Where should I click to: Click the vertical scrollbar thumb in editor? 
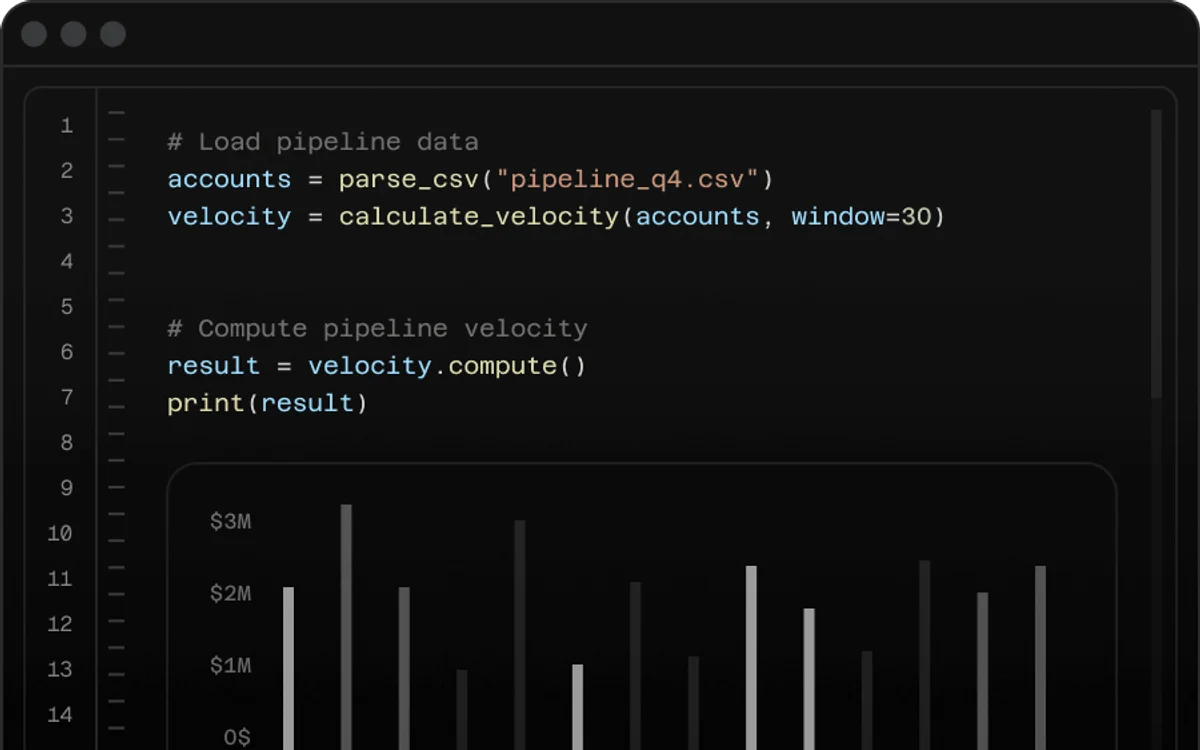pos(1156,254)
